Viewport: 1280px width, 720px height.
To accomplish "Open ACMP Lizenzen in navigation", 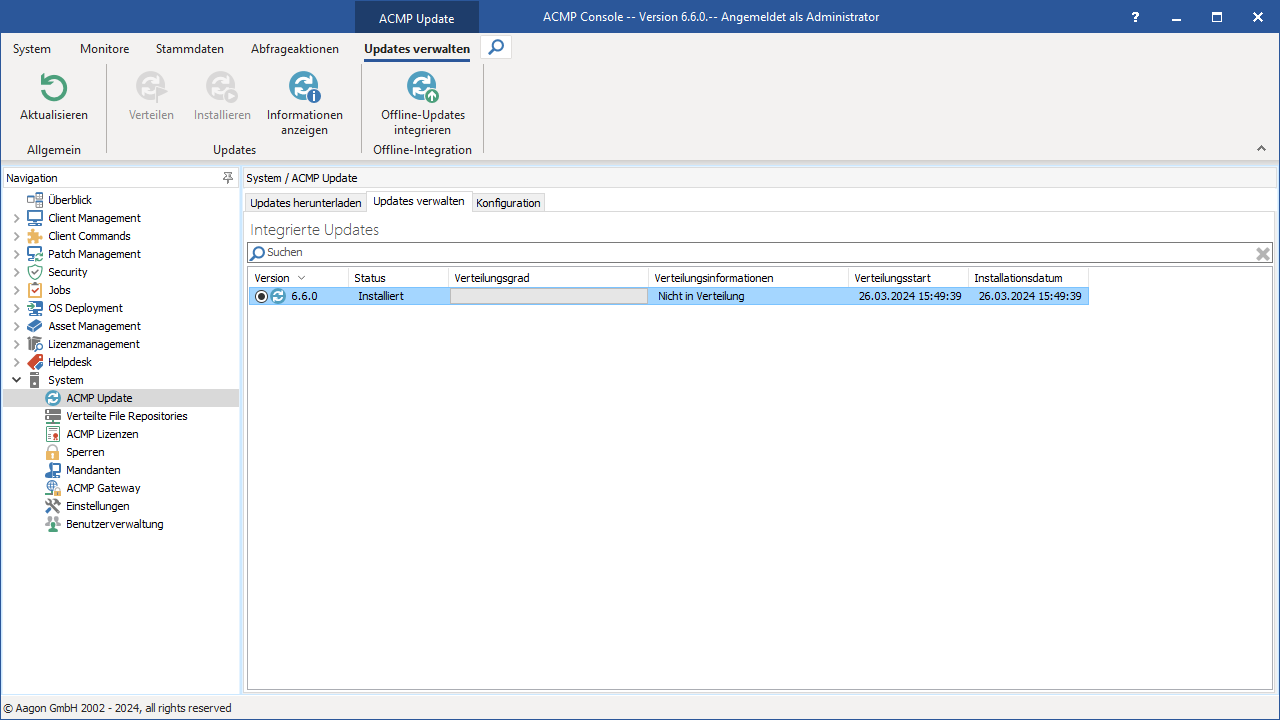I will 102,434.
